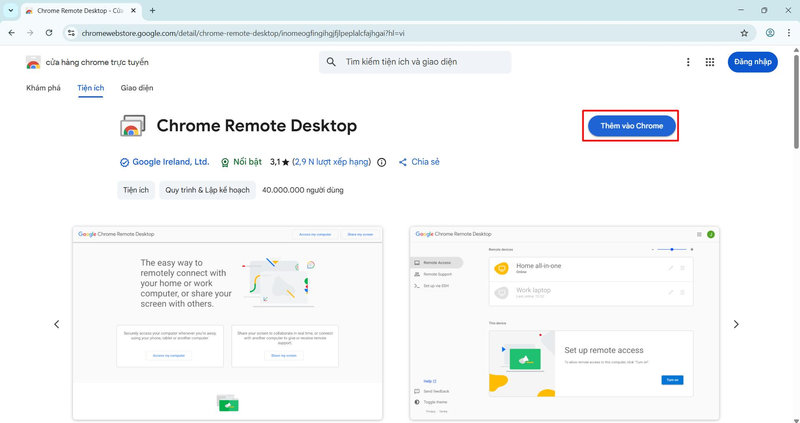The image size is (800, 423).
Task: Click the Thêm vào Chrome button
Action: 632,126
